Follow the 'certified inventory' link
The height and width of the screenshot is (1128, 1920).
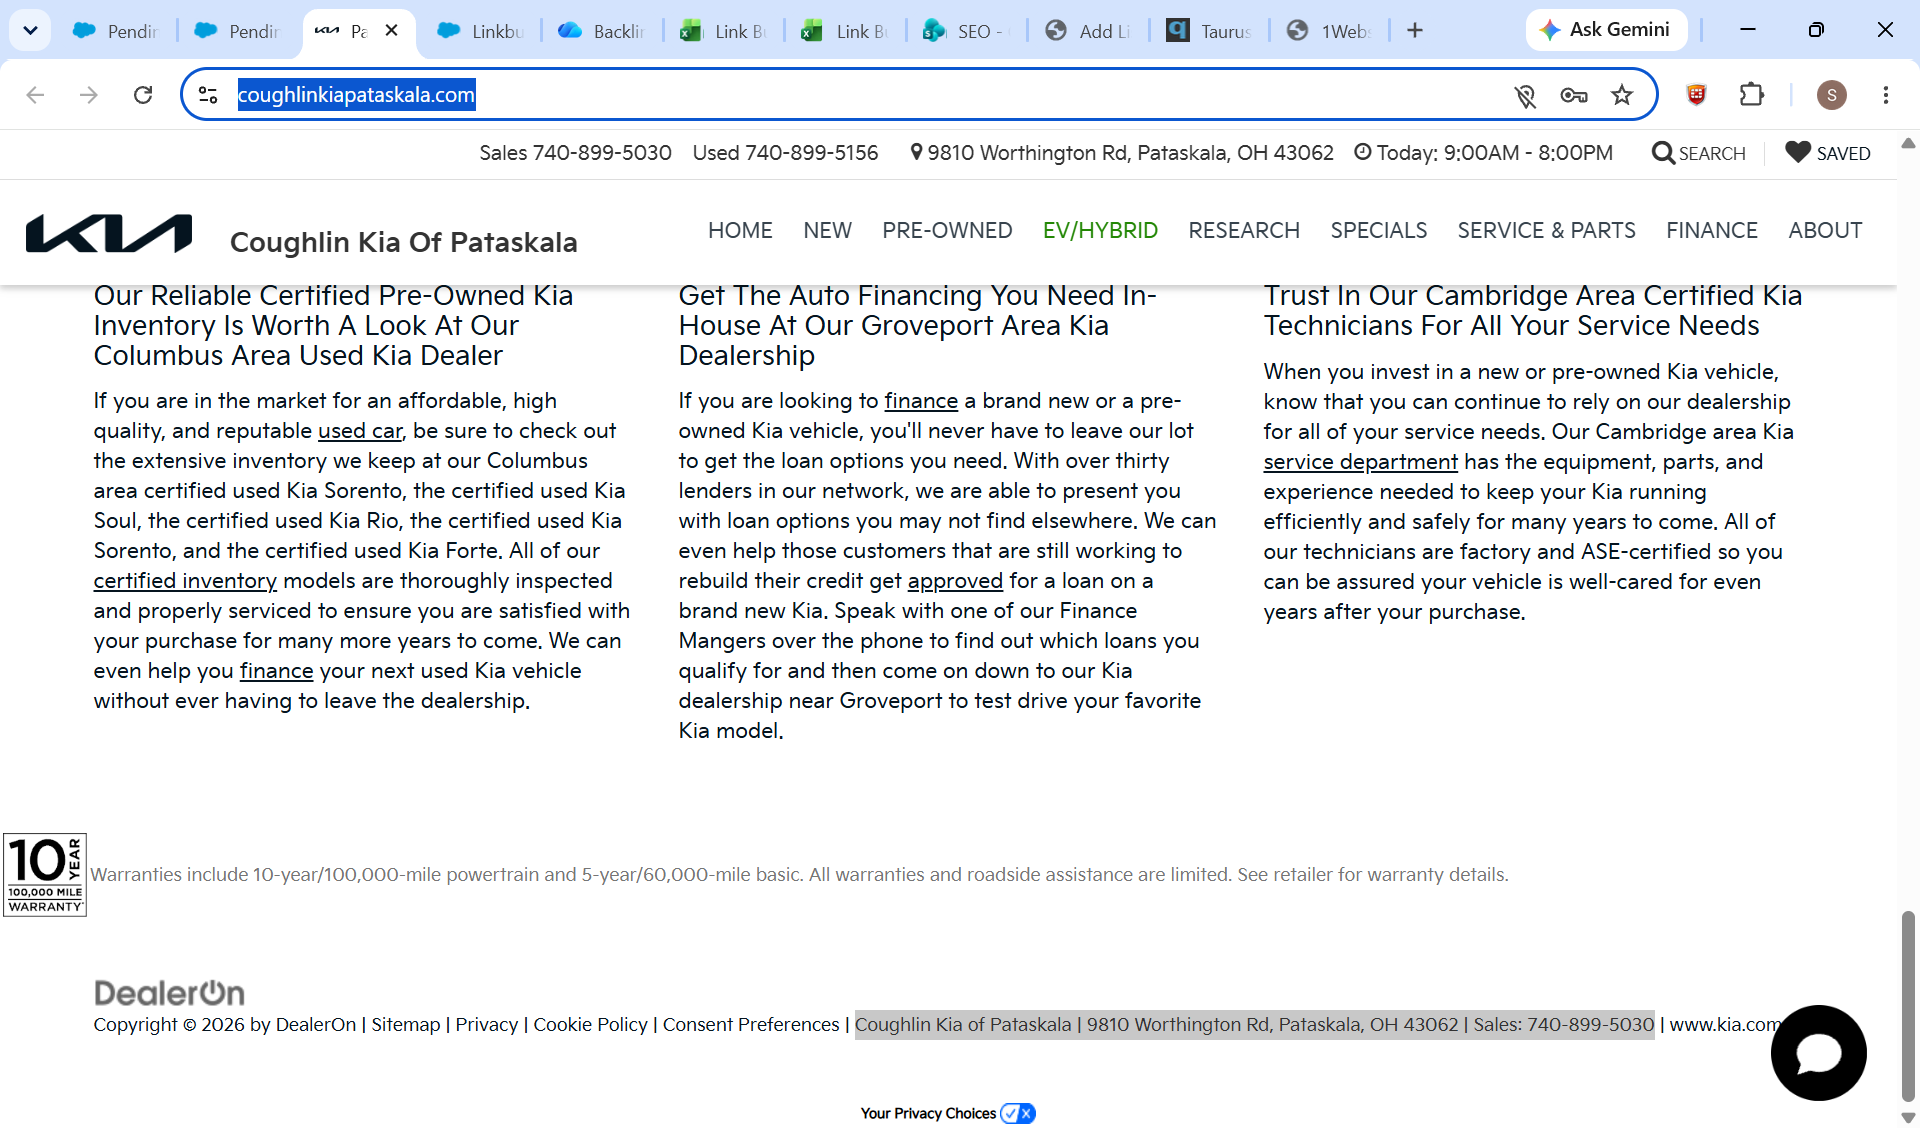pos(185,581)
